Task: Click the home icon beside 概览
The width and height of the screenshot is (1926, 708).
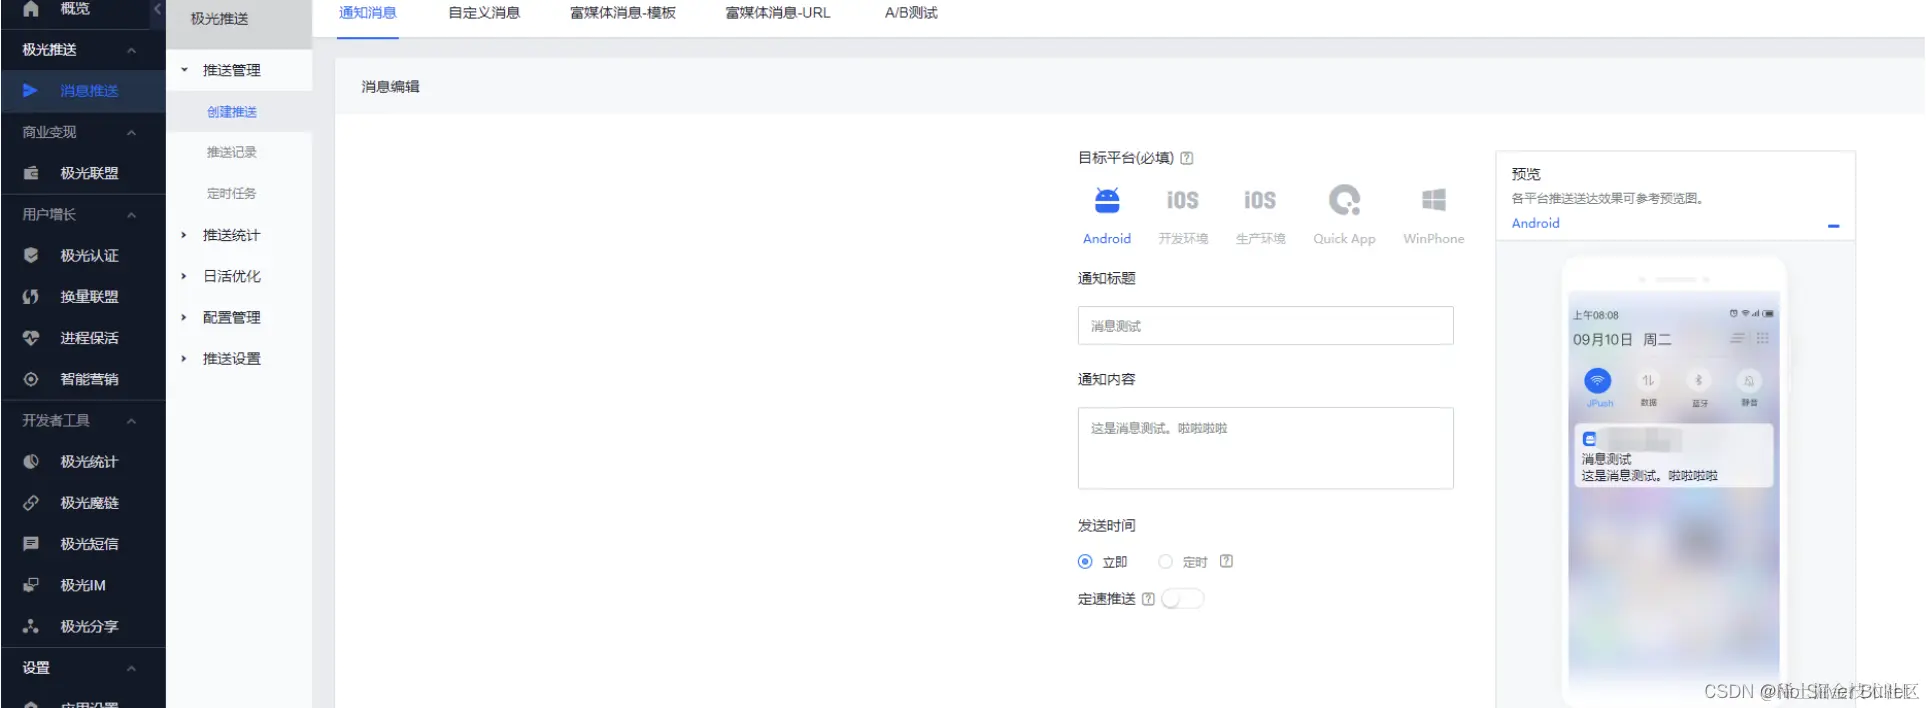Action: pos(31,9)
